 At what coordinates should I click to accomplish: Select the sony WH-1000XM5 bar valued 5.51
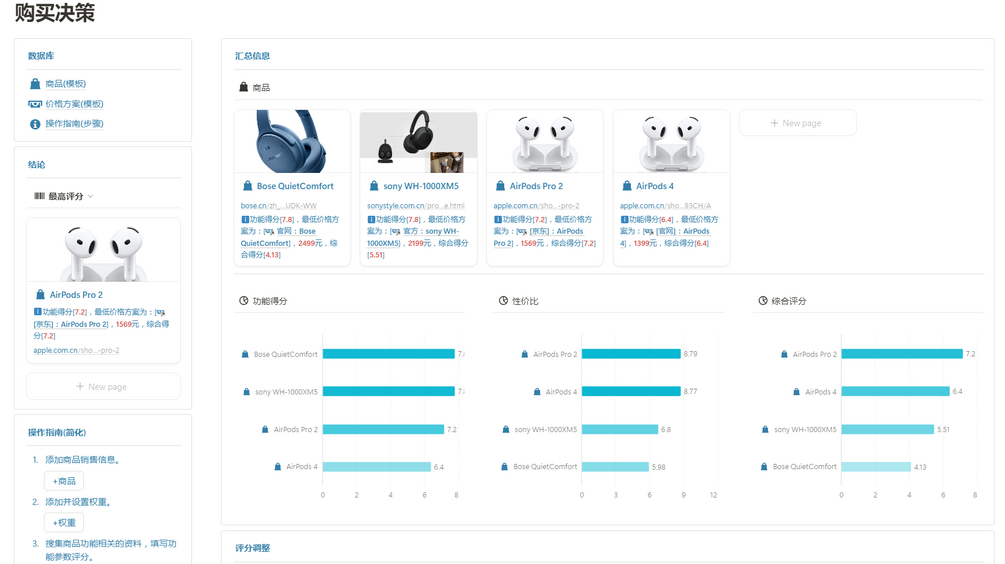(x=888, y=429)
